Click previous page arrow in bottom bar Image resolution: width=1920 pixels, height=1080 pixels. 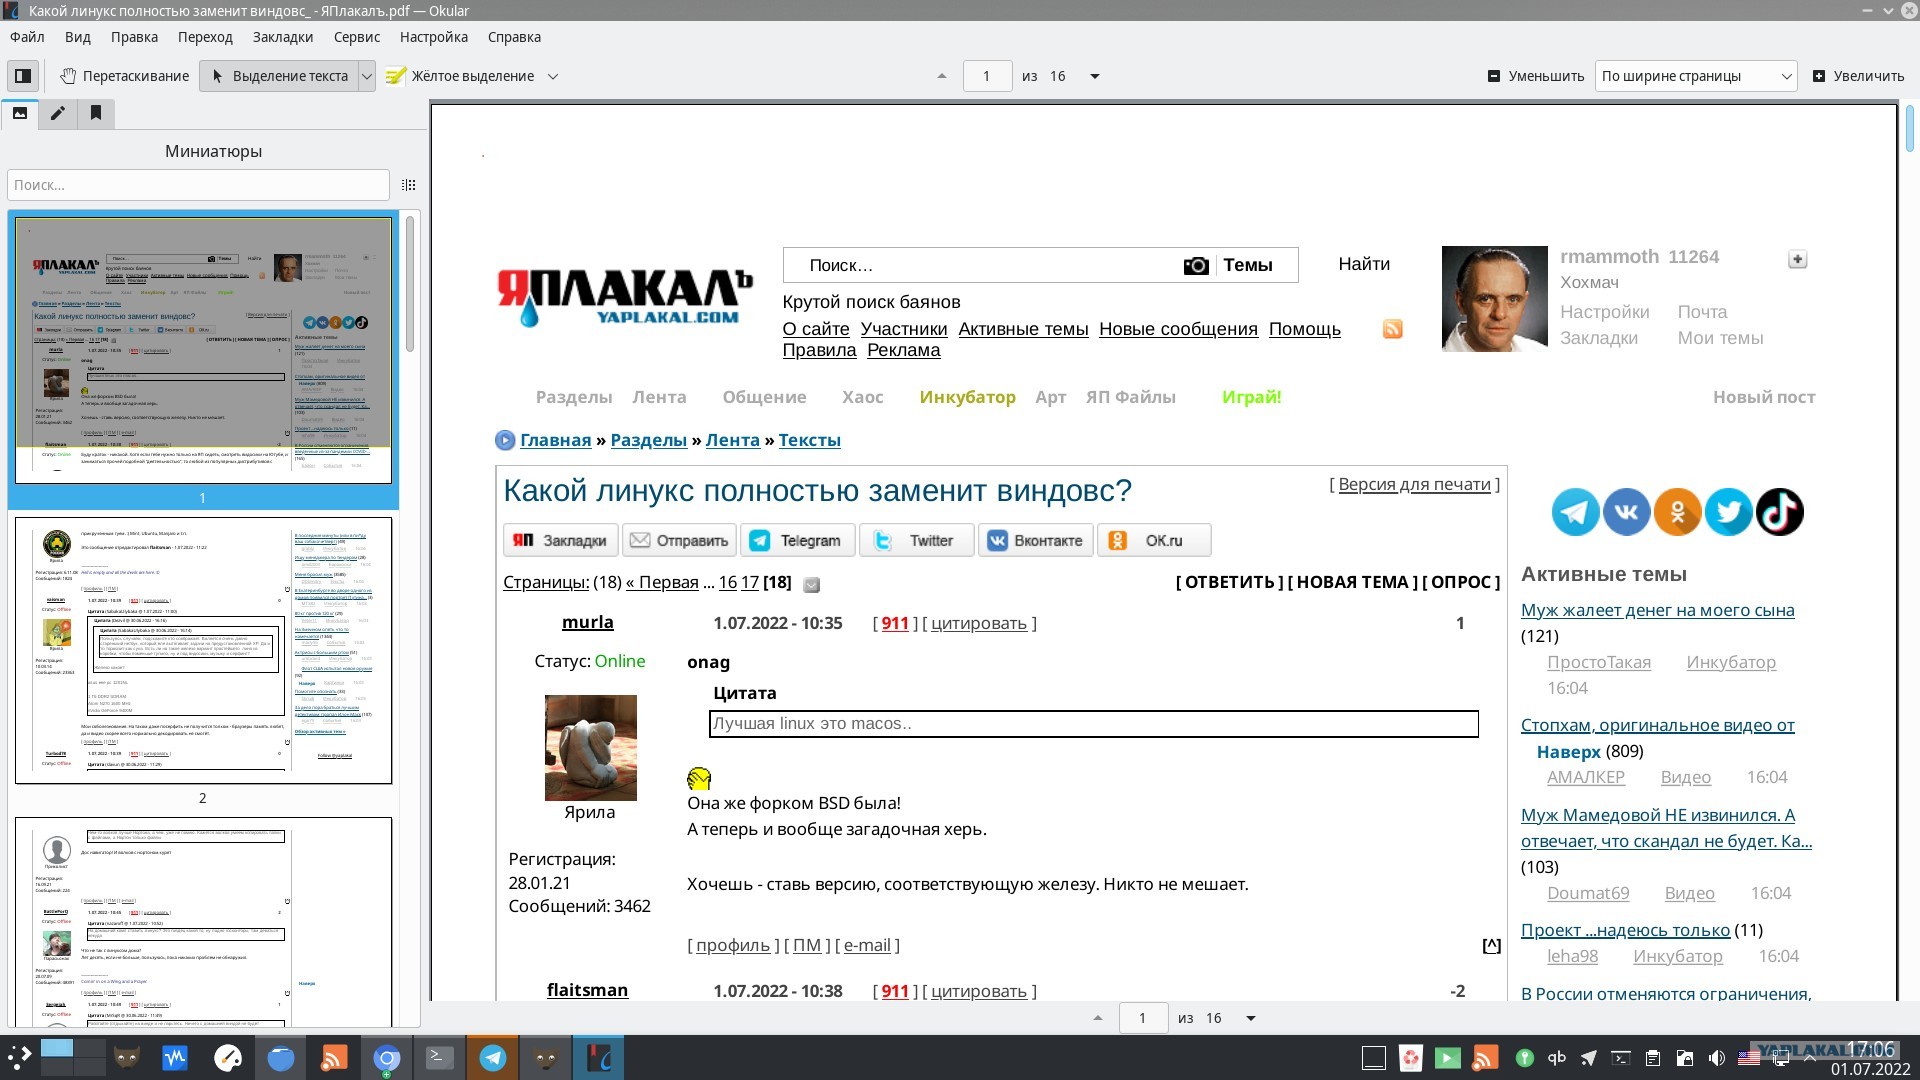[1098, 1018]
